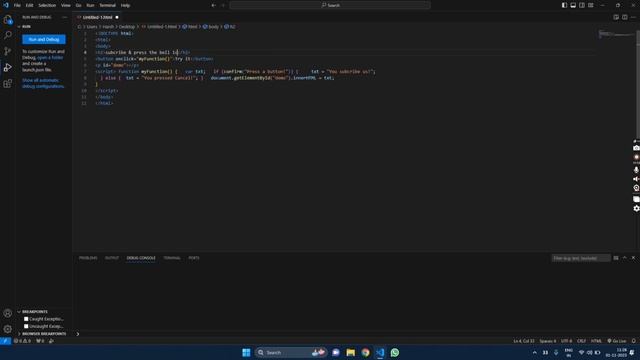Click the Open Changes editor icon
The image size is (640, 360).
(616, 17)
